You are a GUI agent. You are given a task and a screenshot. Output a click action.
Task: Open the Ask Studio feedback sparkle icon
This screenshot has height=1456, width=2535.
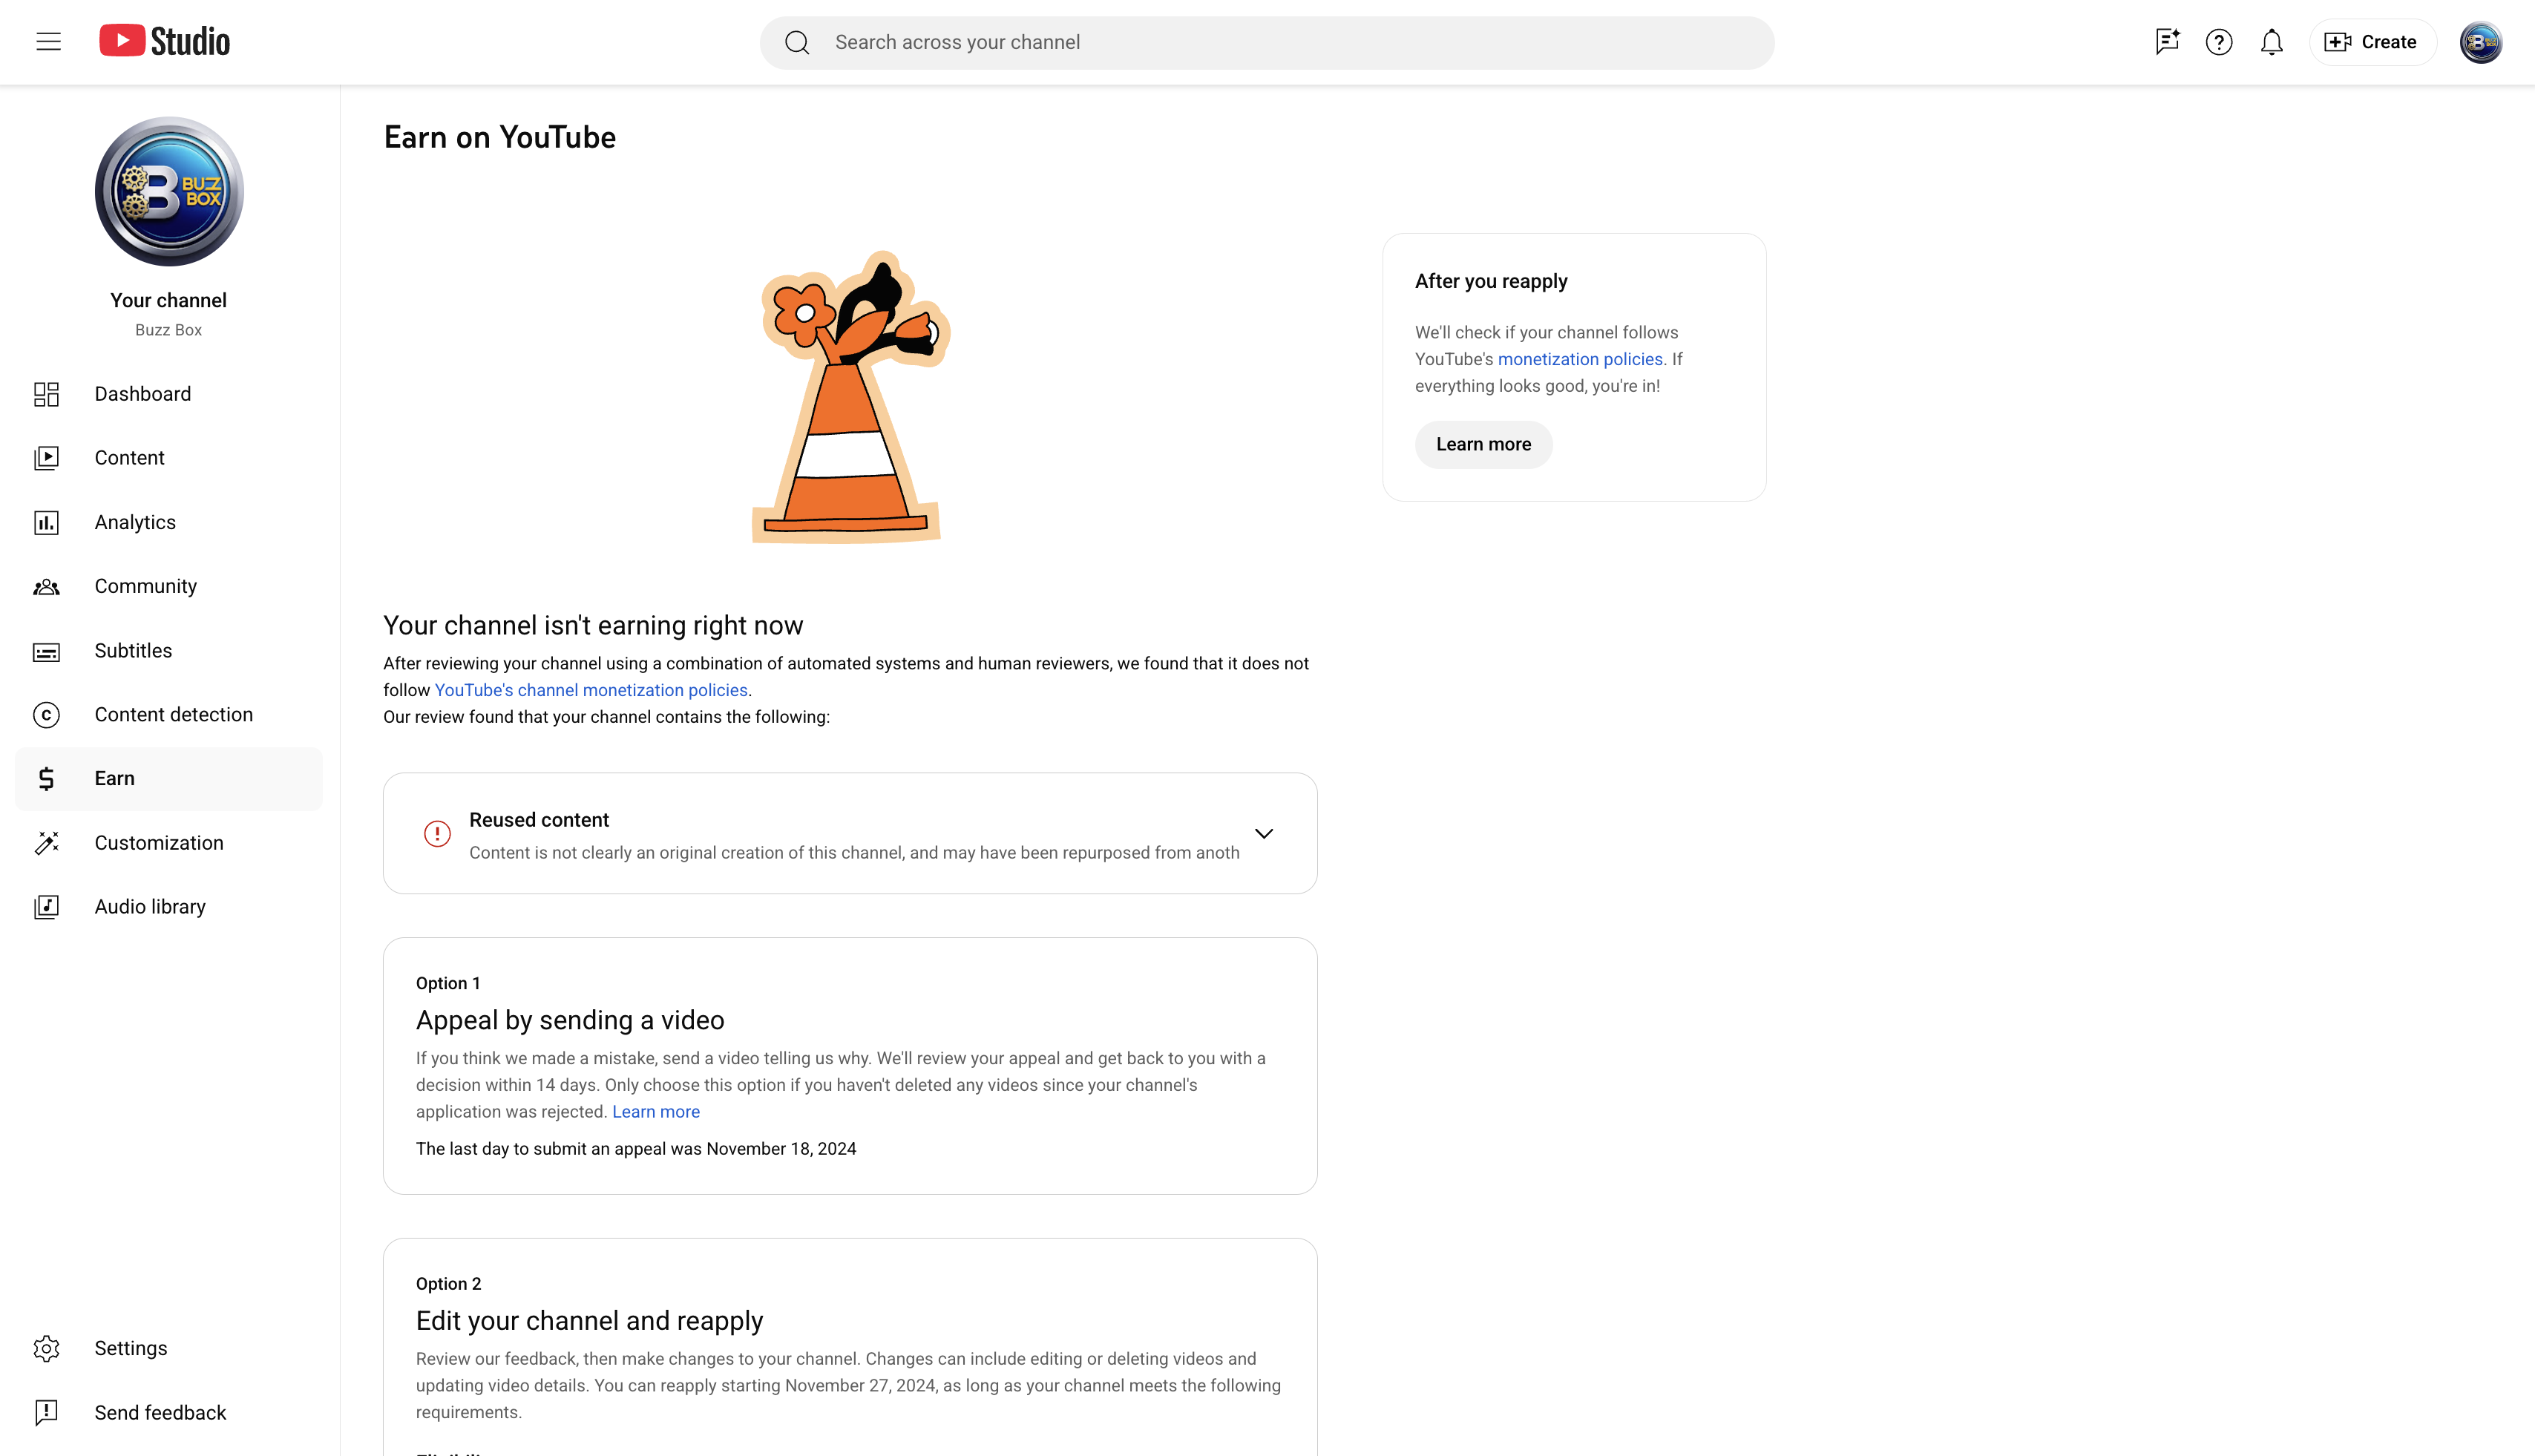tap(2167, 42)
